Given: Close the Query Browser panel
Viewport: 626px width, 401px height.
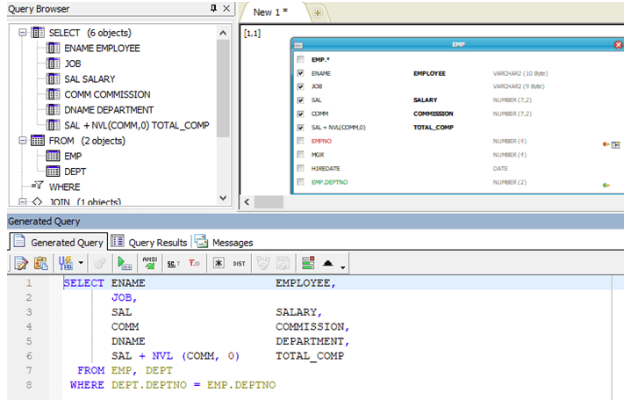Looking at the screenshot, I should tap(226, 8).
